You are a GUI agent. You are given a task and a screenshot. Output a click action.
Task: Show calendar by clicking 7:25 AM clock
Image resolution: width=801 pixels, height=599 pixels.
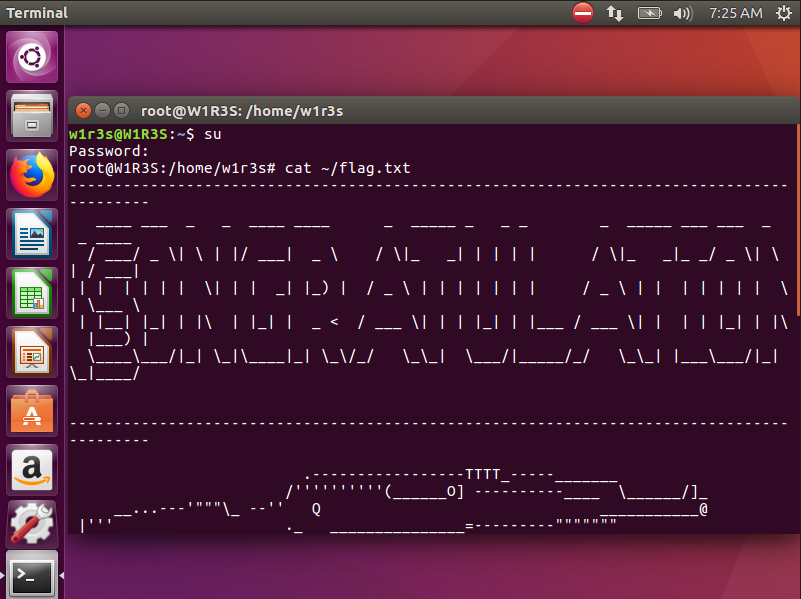(x=735, y=13)
